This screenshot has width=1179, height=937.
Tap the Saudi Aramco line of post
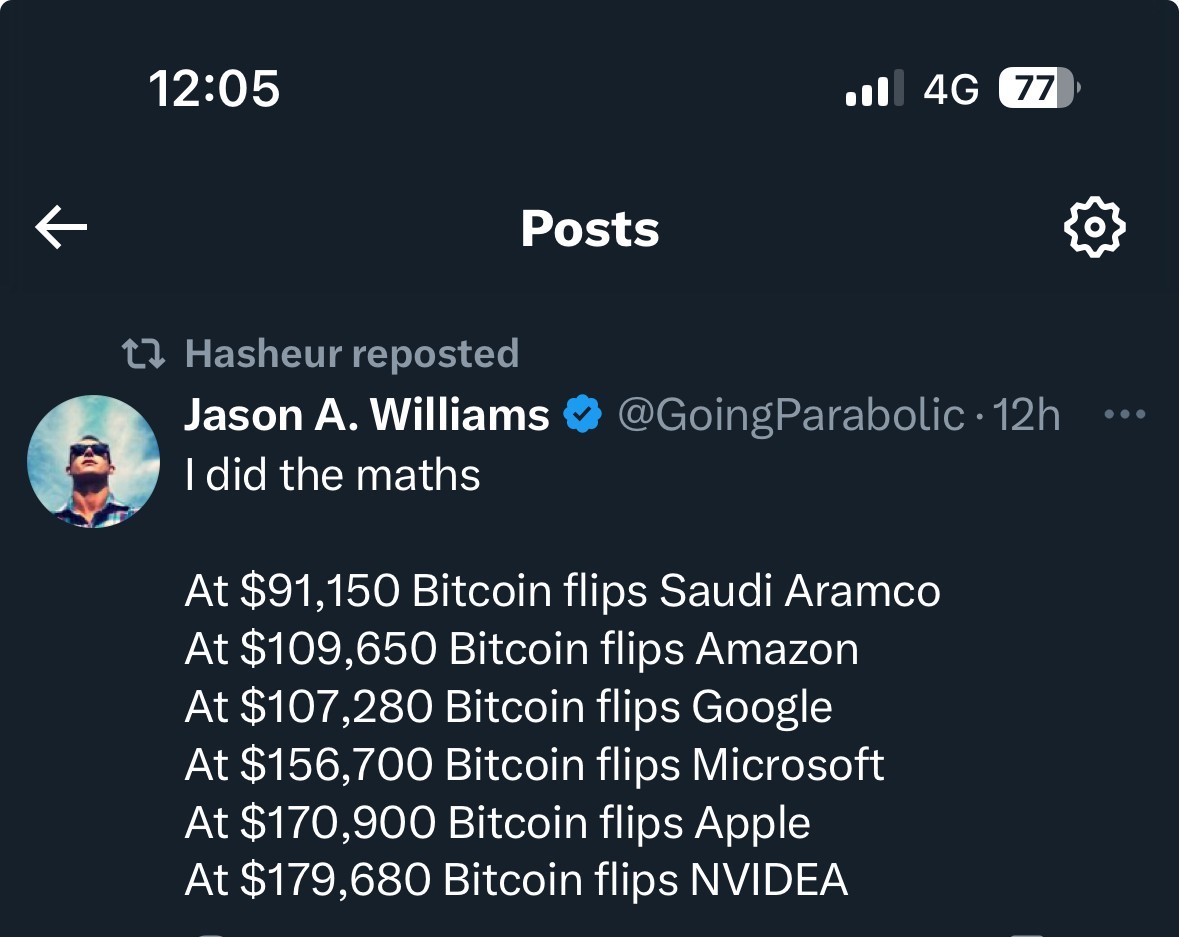coord(562,591)
